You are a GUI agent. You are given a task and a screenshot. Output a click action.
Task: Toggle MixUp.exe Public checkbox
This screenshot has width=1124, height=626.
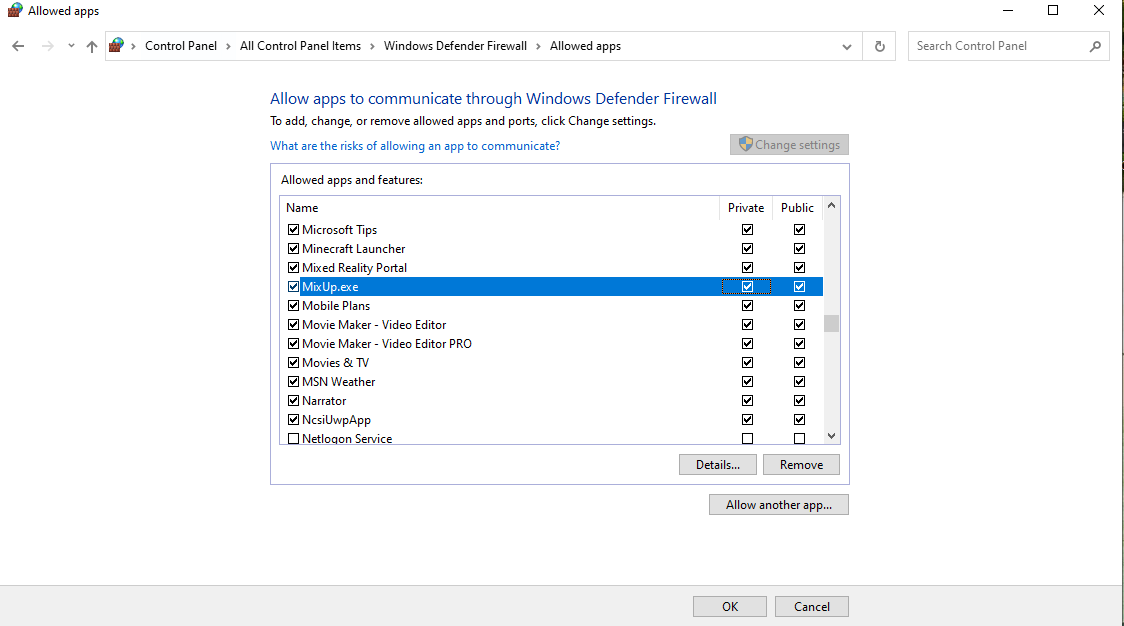pos(799,287)
